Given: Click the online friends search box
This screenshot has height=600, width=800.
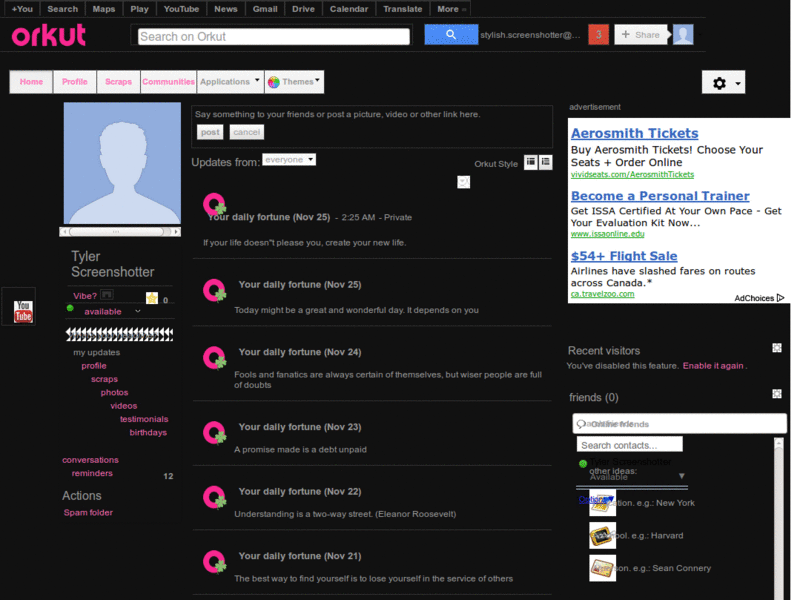Looking at the screenshot, I should pos(679,423).
